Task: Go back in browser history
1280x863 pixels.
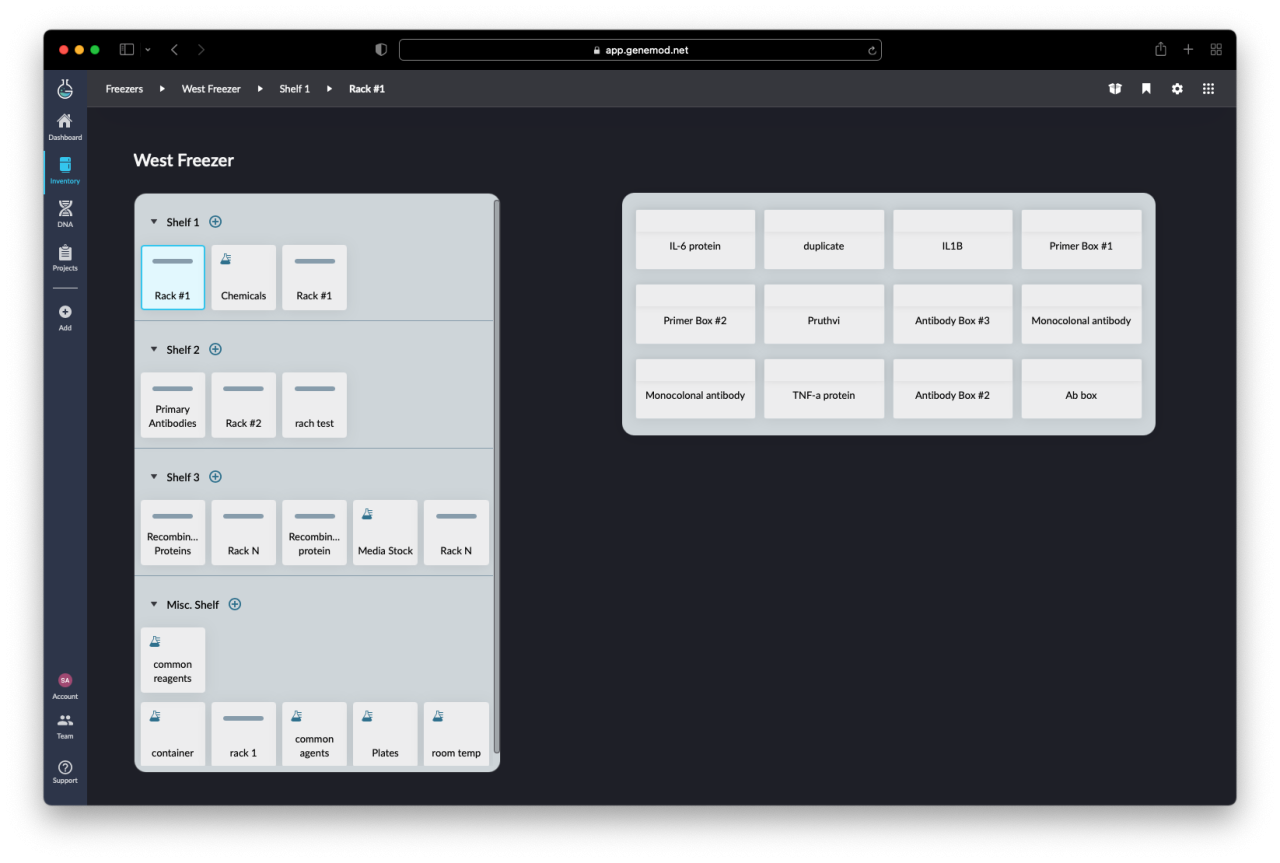Action: tap(174, 49)
